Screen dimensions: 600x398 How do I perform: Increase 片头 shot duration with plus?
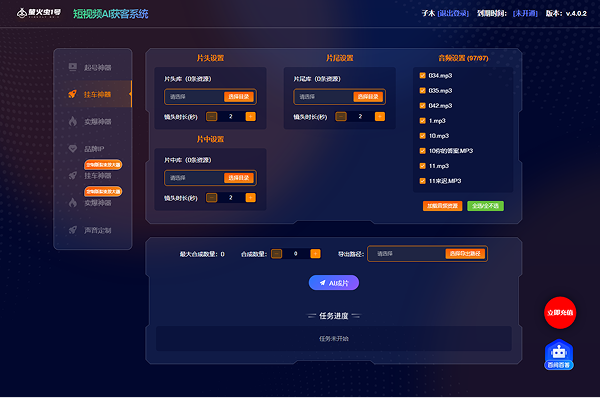251,116
